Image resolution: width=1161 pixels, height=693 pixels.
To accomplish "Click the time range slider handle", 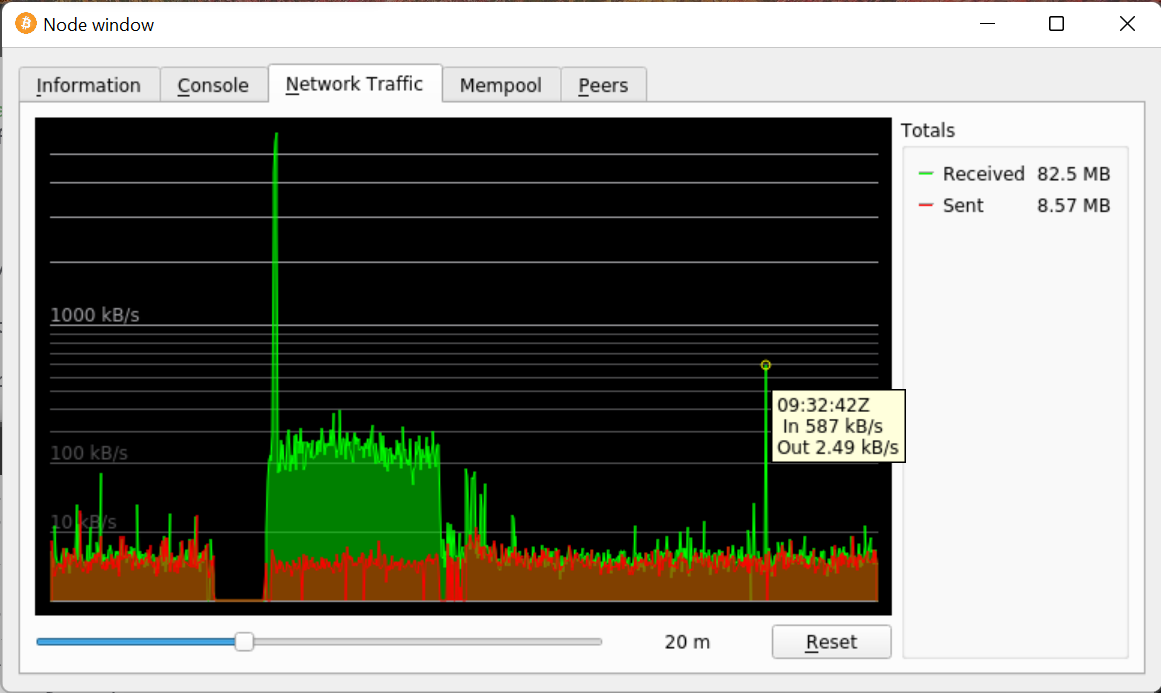I will [244, 642].
